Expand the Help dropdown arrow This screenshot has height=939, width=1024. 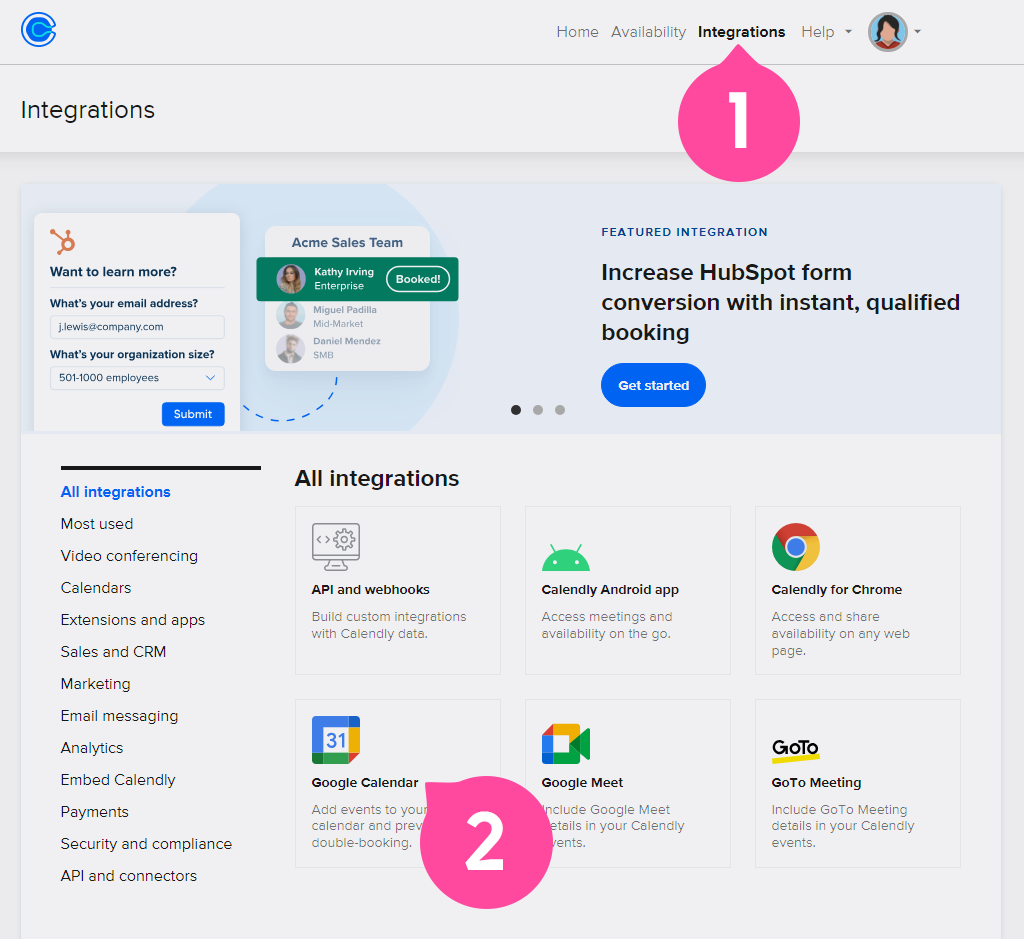coord(848,31)
